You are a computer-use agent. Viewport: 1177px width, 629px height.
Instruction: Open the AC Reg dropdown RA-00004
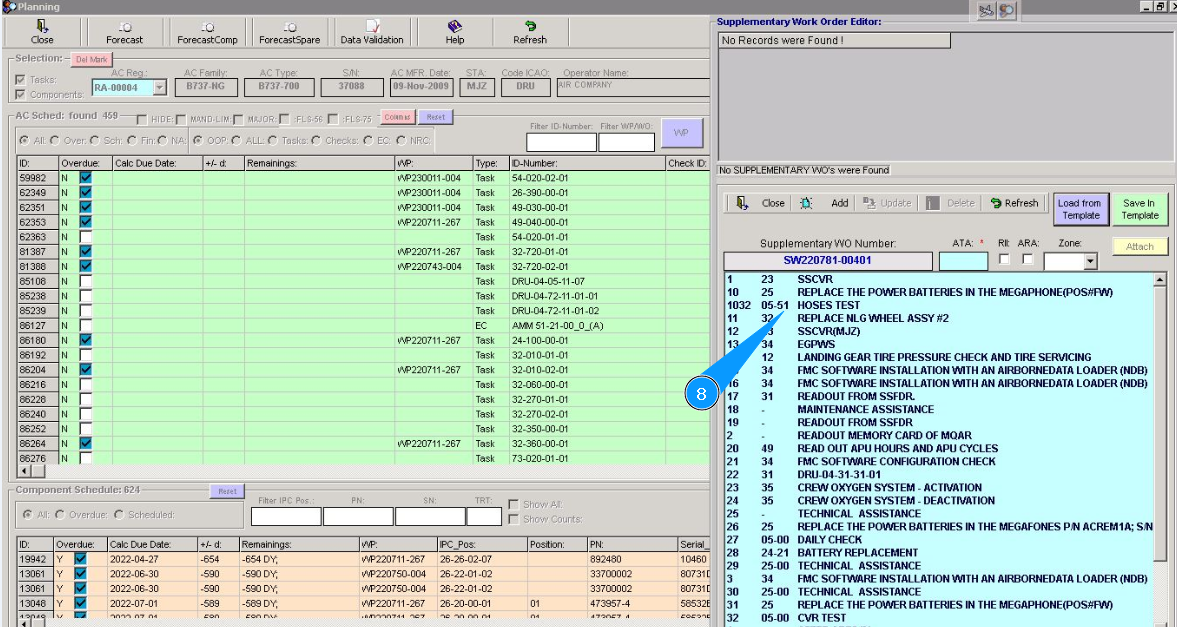[158, 88]
